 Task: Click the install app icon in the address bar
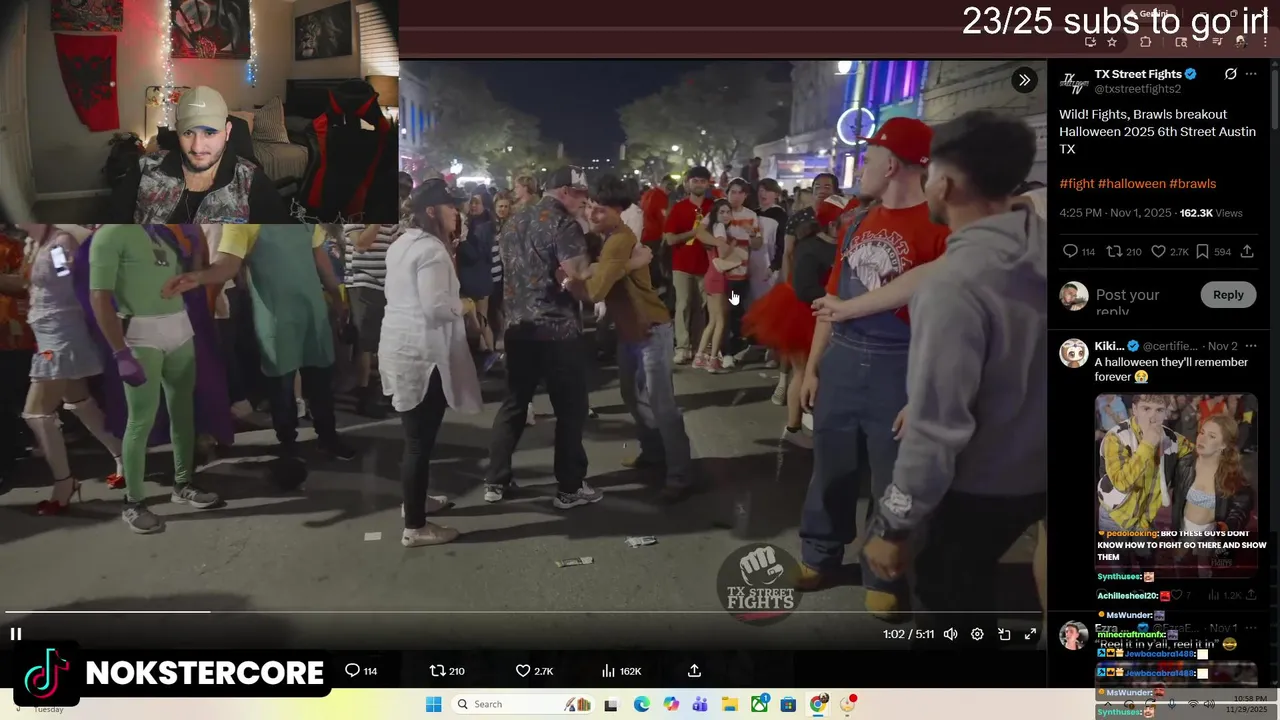1090,42
